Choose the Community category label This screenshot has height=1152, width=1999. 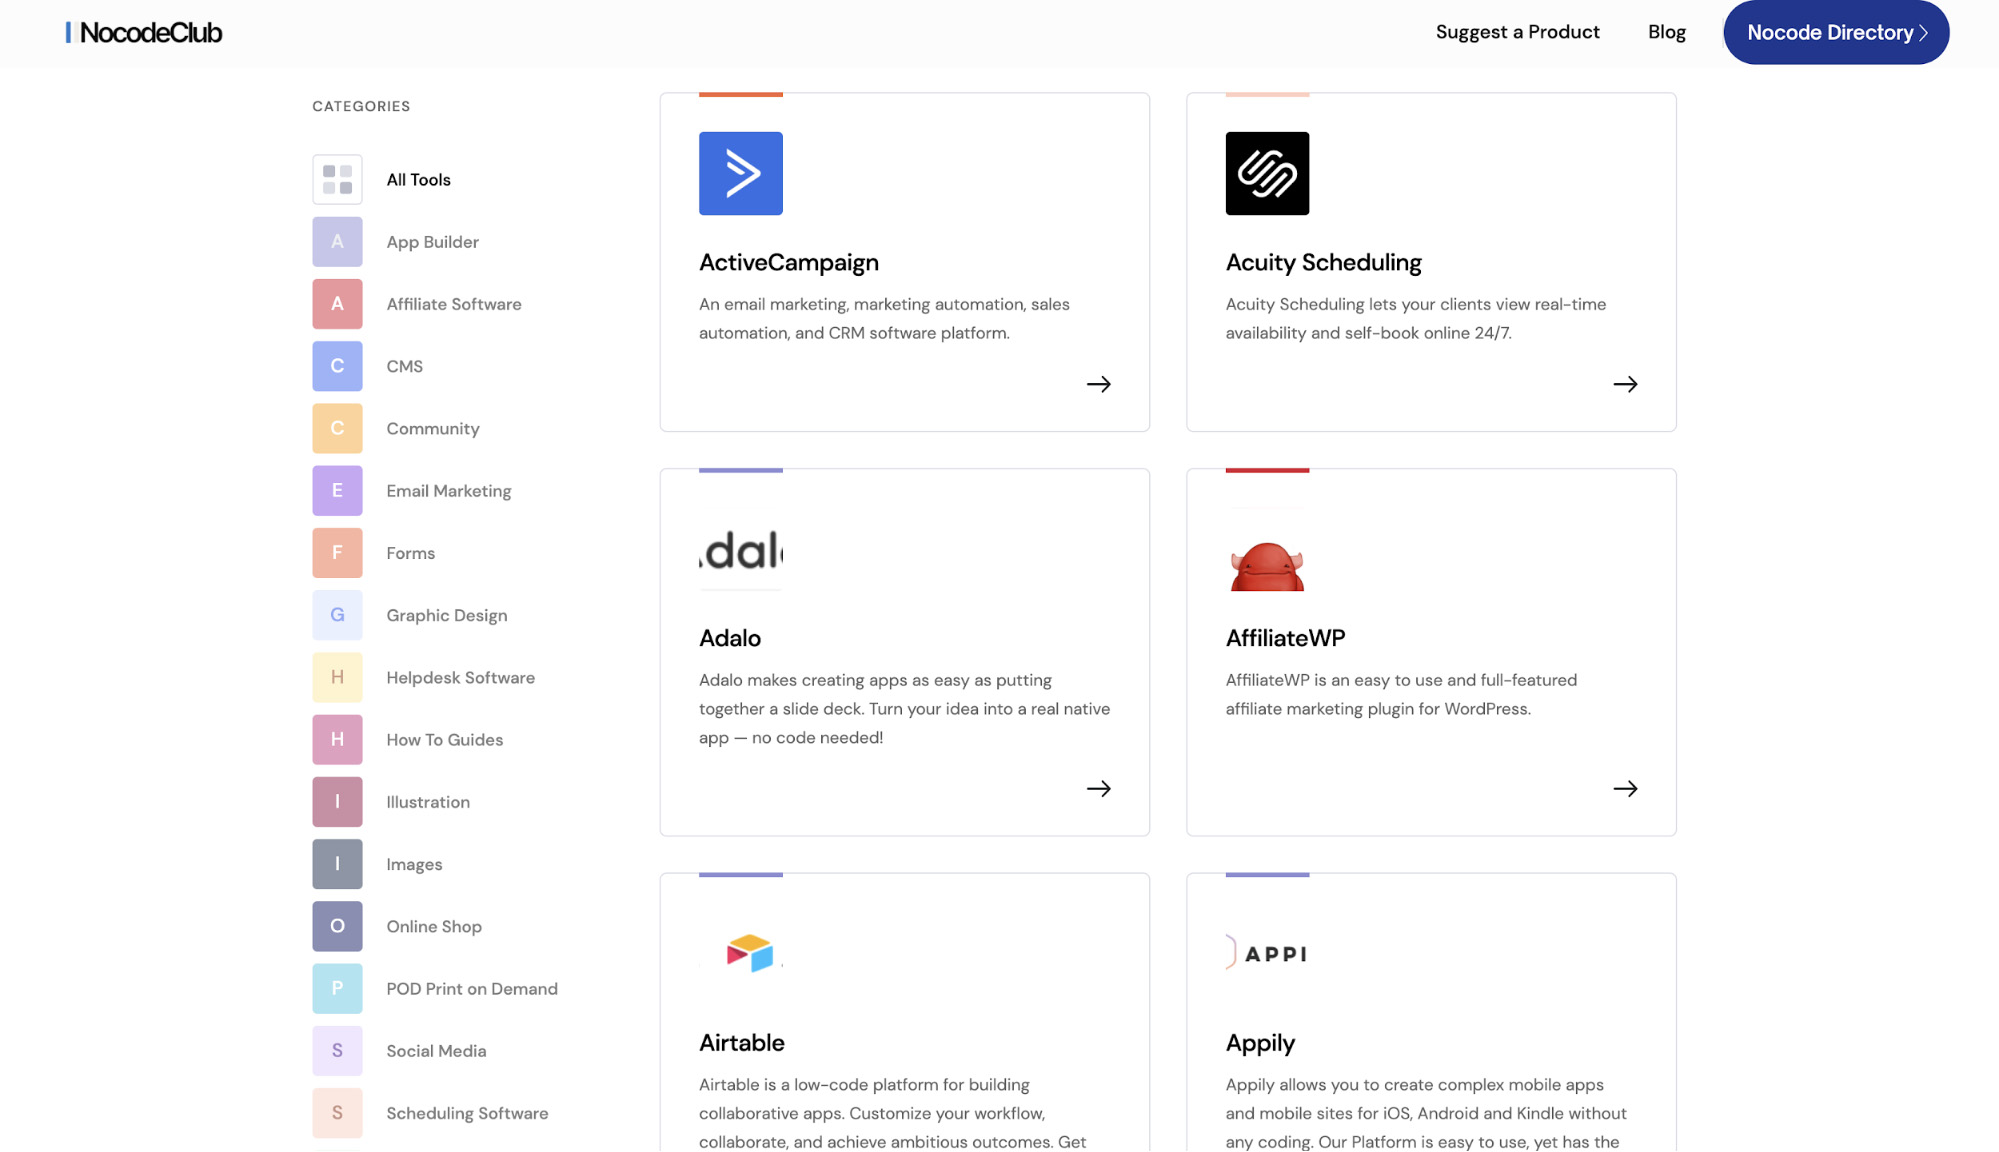(x=433, y=429)
